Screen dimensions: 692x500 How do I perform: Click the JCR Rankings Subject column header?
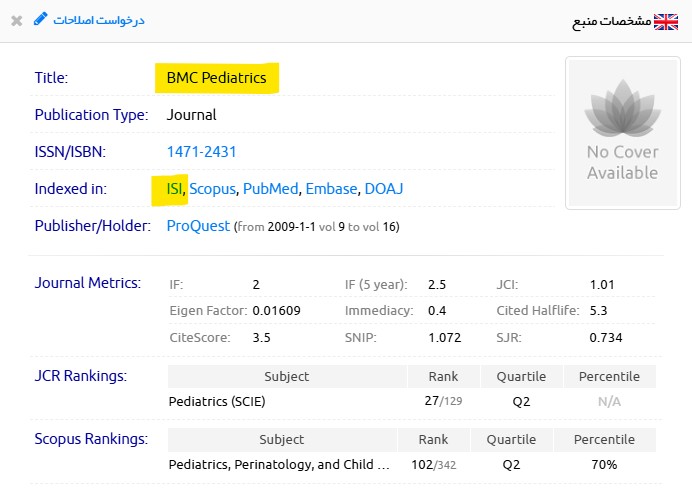(x=286, y=377)
